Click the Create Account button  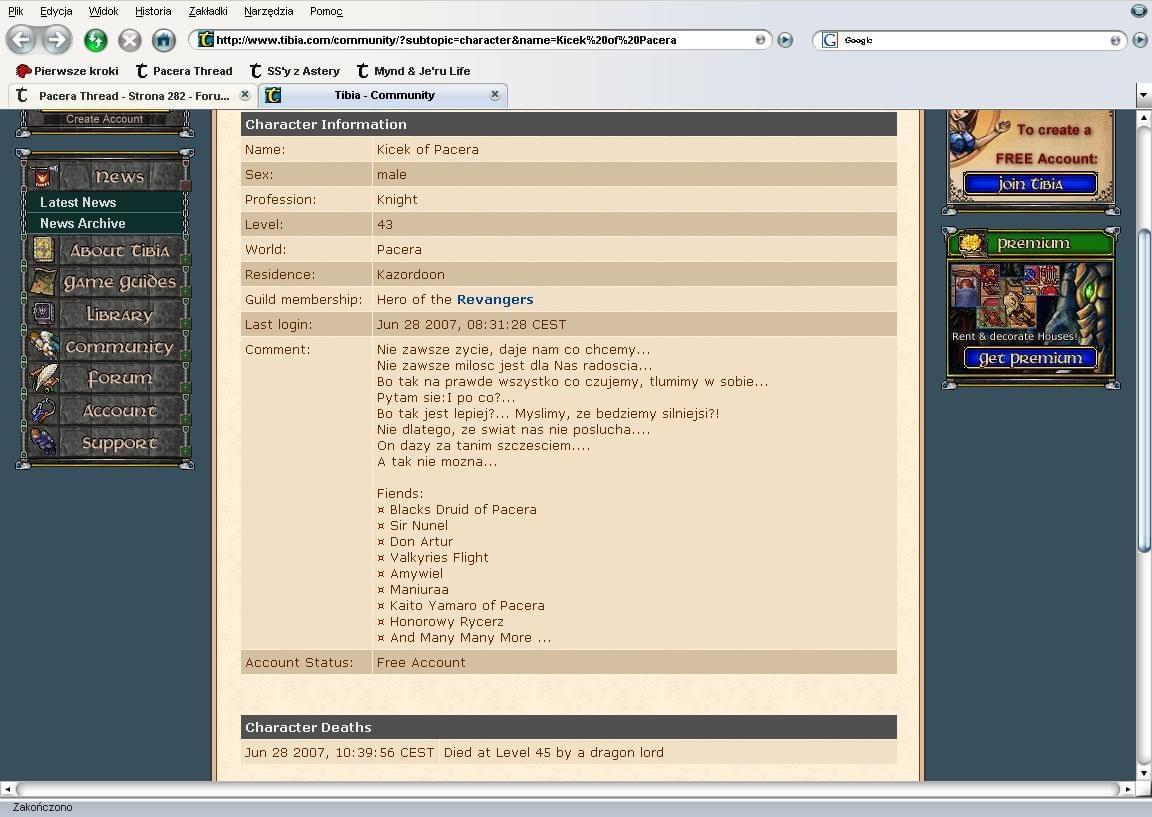pyautogui.click(x=104, y=119)
